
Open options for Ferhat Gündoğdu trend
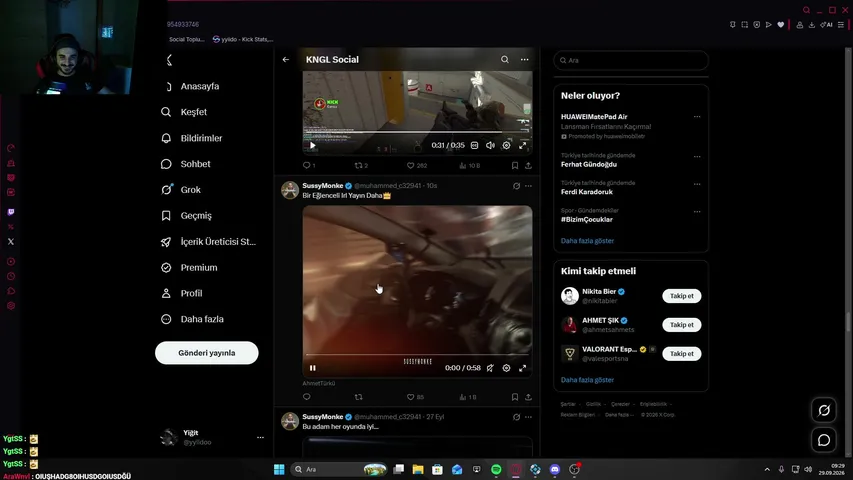[697, 156]
